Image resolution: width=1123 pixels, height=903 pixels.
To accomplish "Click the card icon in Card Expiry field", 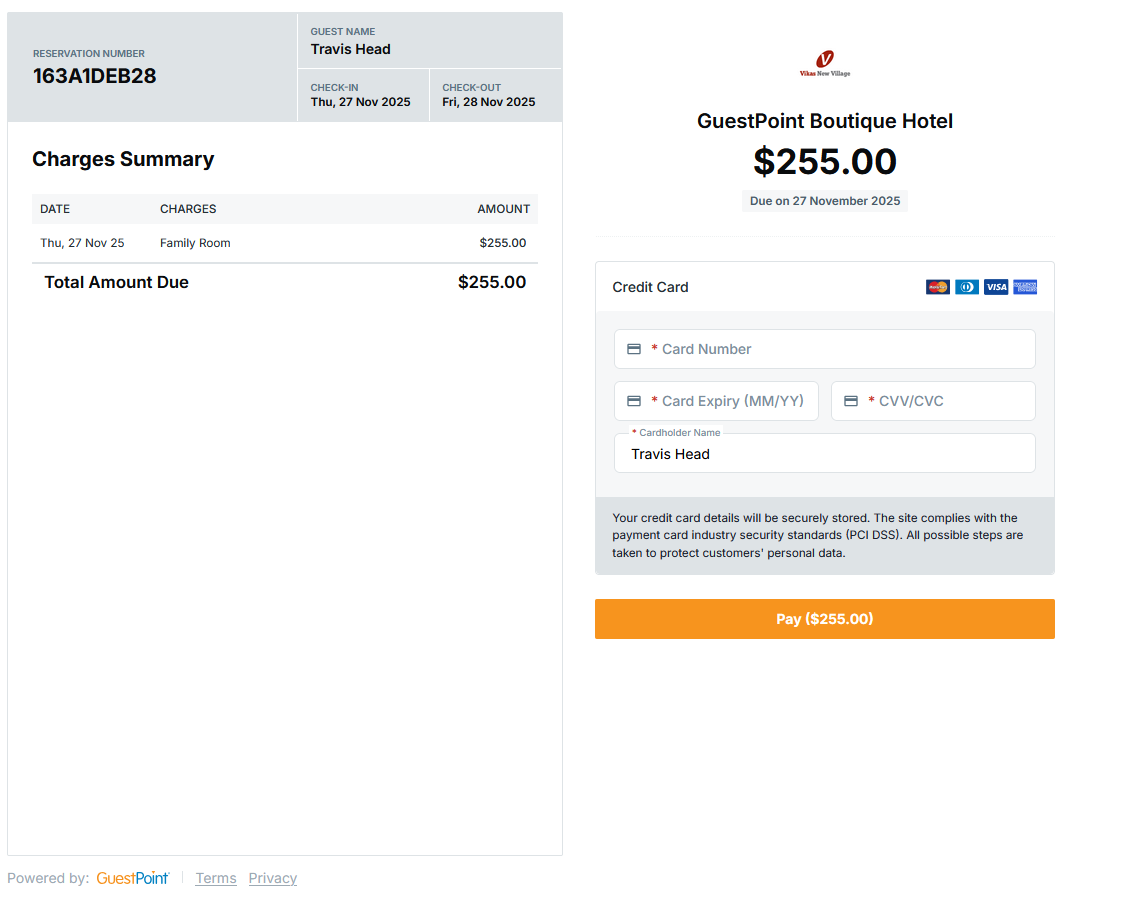I will click(x=634, y=401).
